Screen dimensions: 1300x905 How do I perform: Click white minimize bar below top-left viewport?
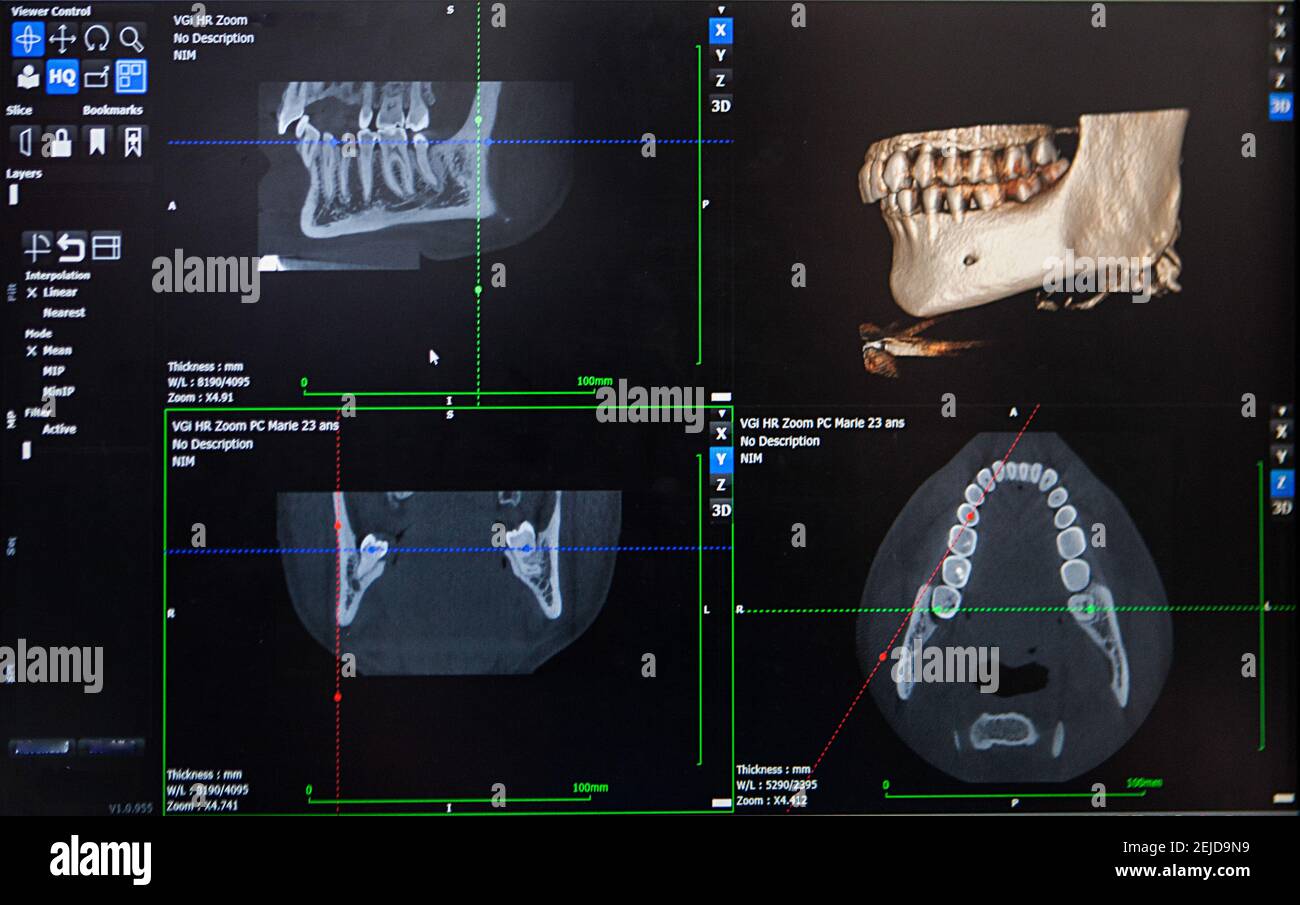720,397
